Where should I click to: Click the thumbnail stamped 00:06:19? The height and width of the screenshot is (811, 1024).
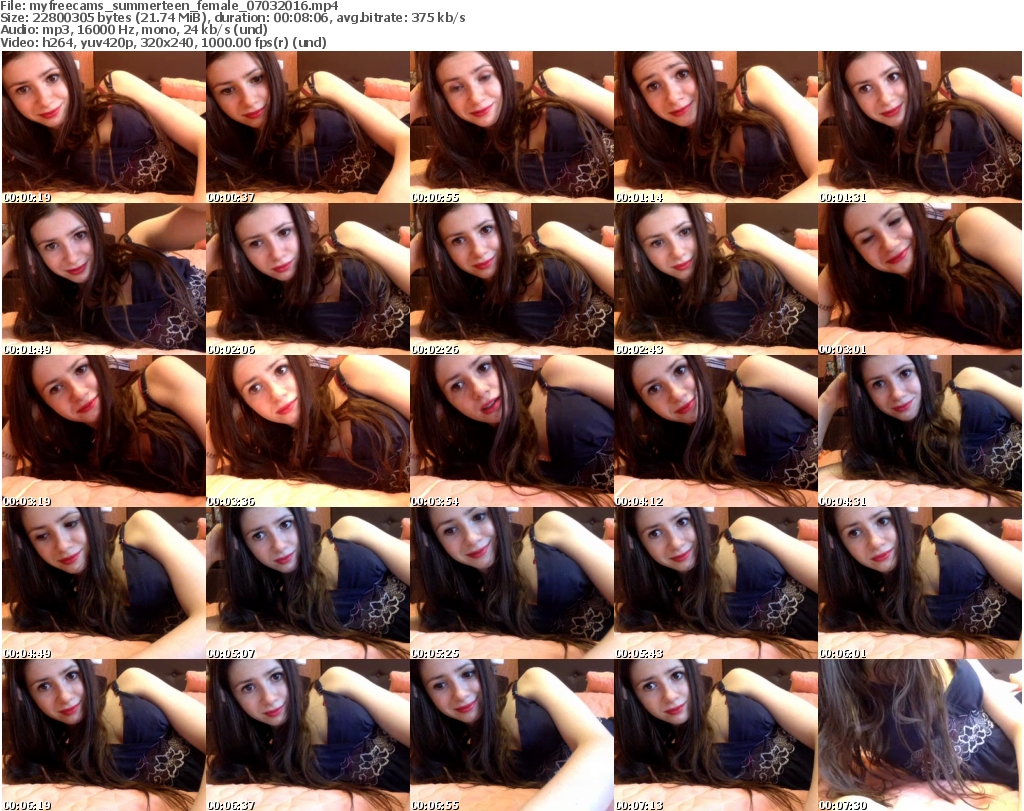(104, 735)
